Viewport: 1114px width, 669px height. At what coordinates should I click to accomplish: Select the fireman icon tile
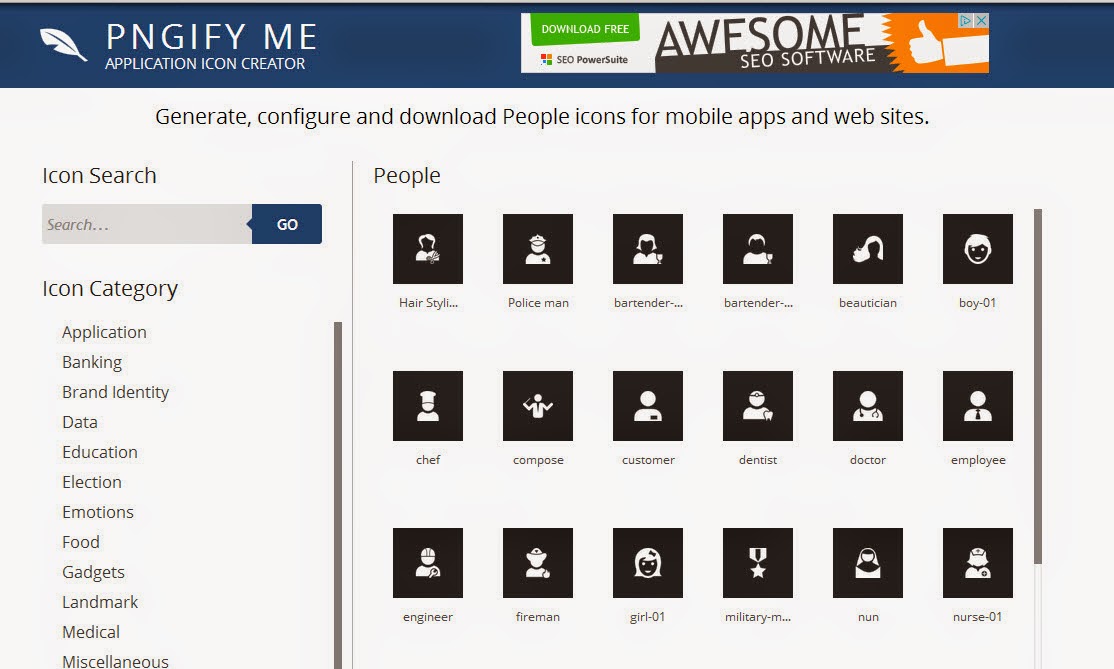(x=538, y=563)
